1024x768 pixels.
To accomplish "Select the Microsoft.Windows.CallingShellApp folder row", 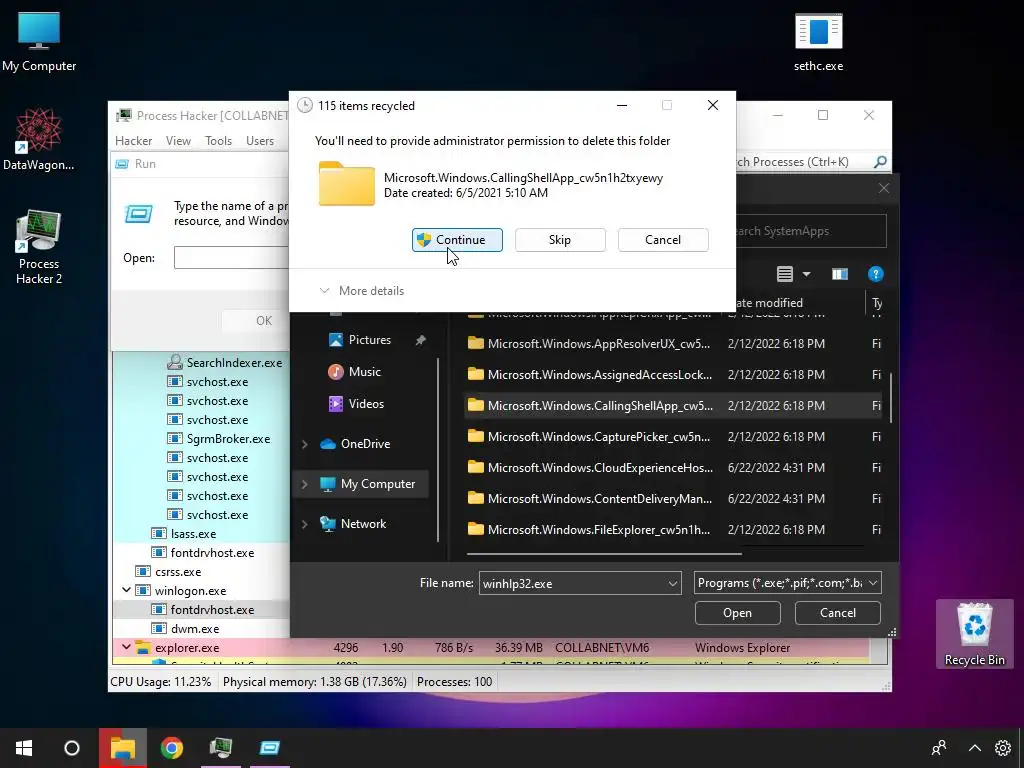I will (x=673, y=406).
